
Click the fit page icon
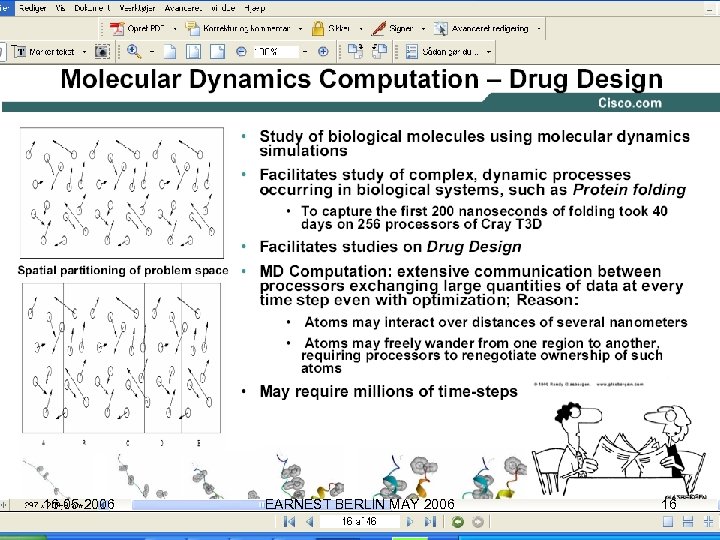point(193,52)
